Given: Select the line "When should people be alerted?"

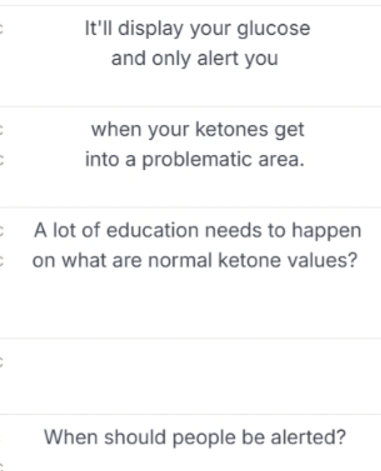Looking at the screenshot, I should [195, 437].
